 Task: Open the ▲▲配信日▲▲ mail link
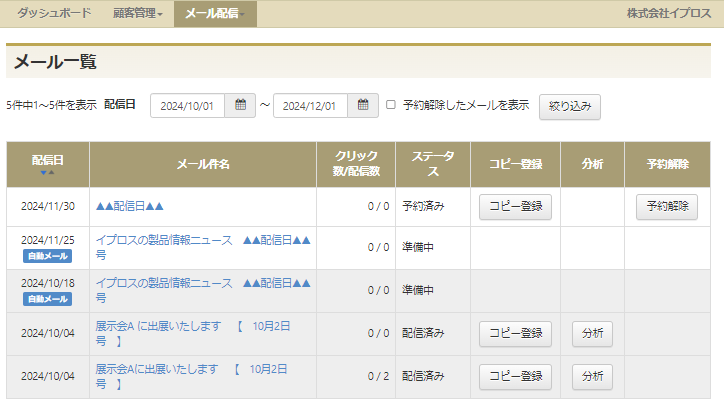coord(129,206)
